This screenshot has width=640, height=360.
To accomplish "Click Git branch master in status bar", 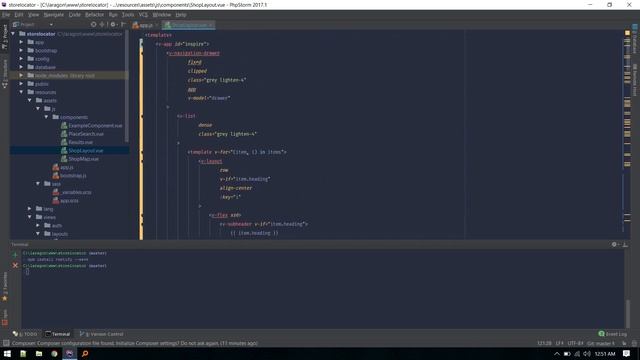I will click(x=601, y=343).
